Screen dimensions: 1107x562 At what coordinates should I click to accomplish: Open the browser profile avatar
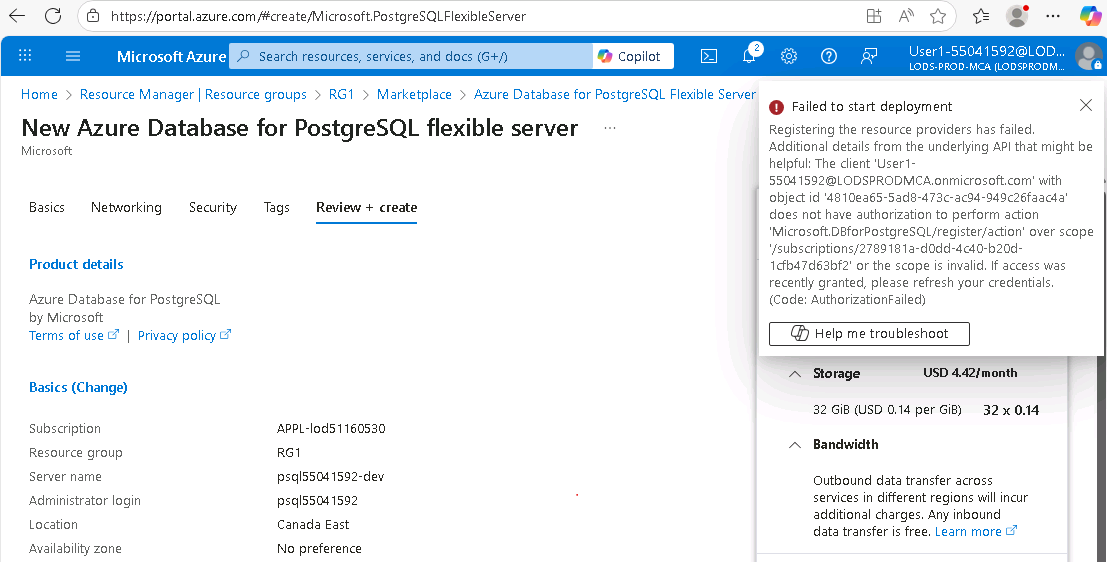tap(1017, 16)
